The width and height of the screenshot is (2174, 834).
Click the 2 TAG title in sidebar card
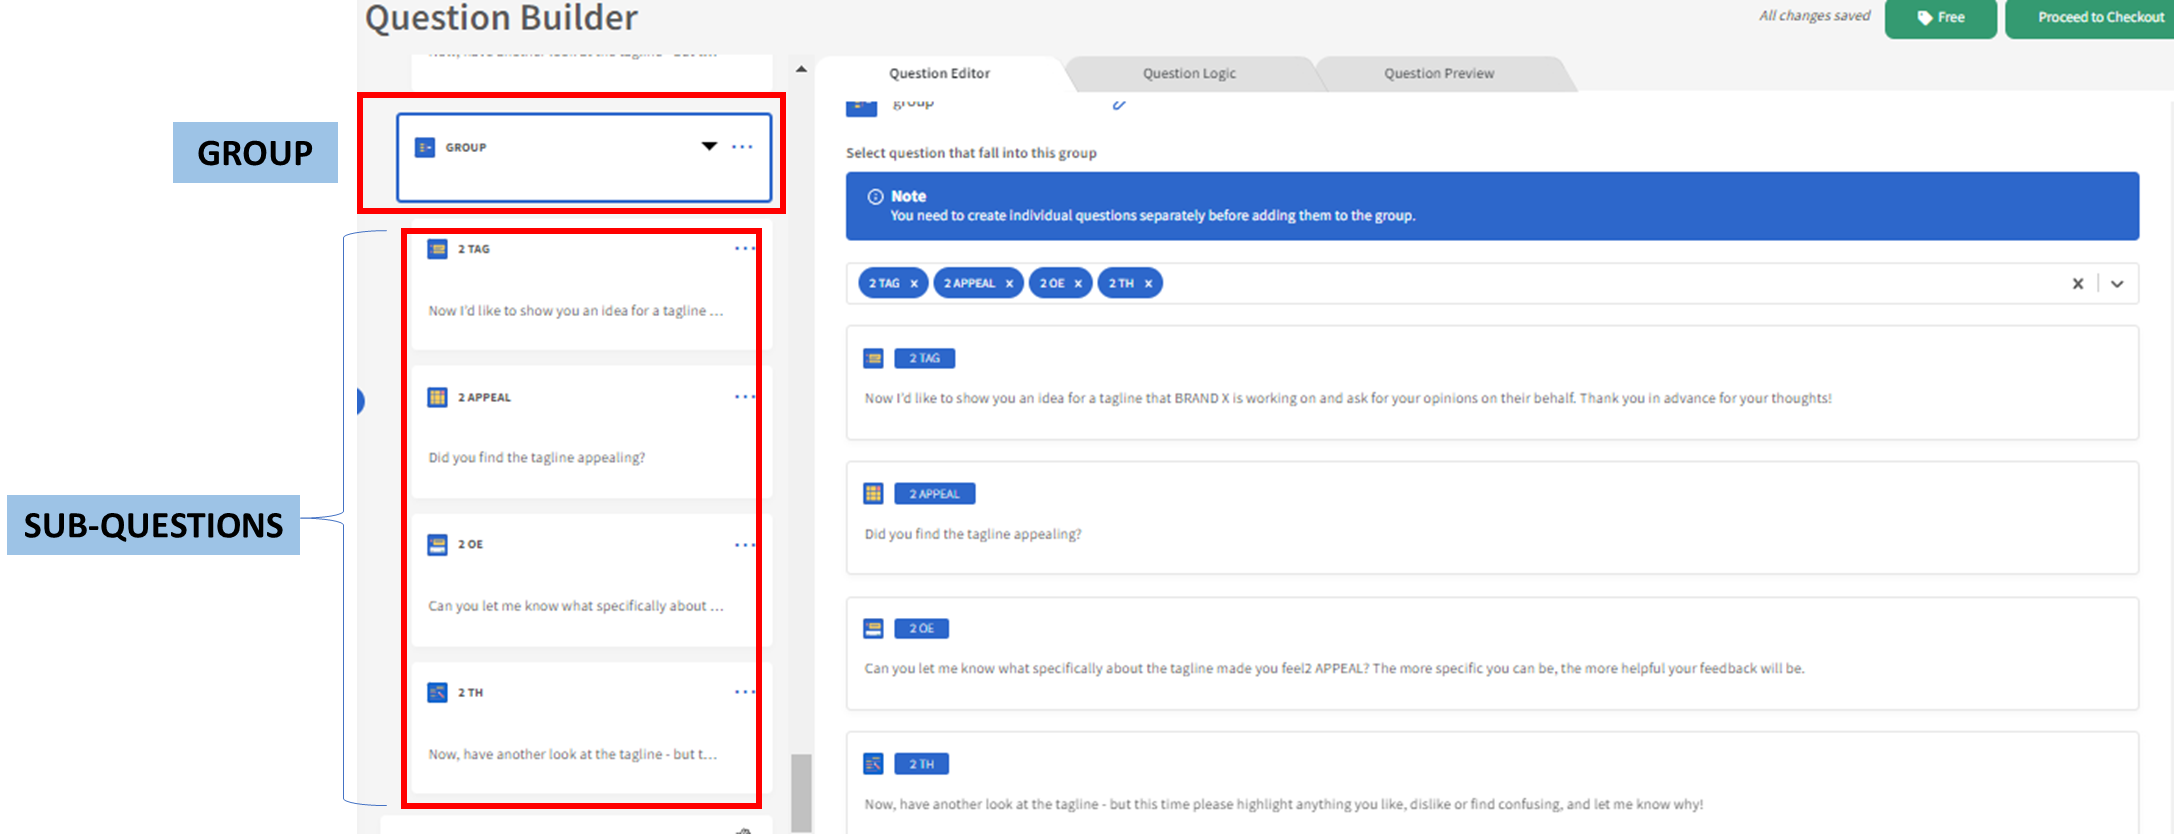coord(474,249)
